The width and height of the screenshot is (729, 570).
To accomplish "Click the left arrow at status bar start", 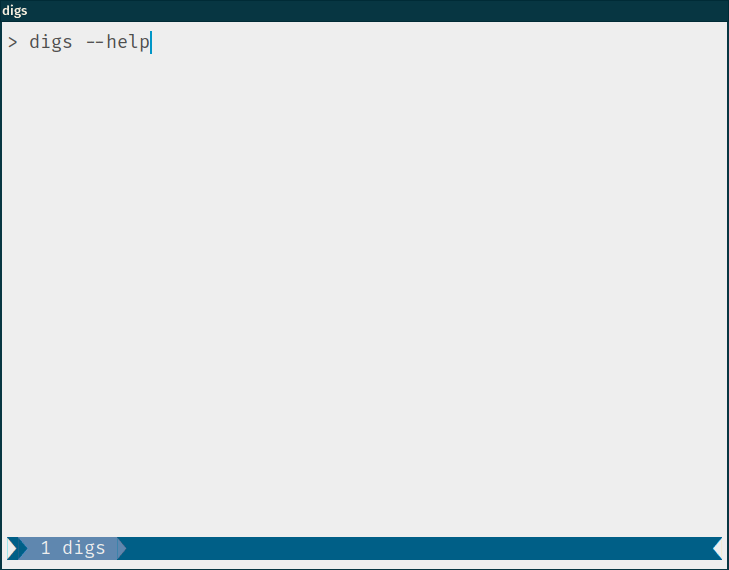I will [12, 548].
